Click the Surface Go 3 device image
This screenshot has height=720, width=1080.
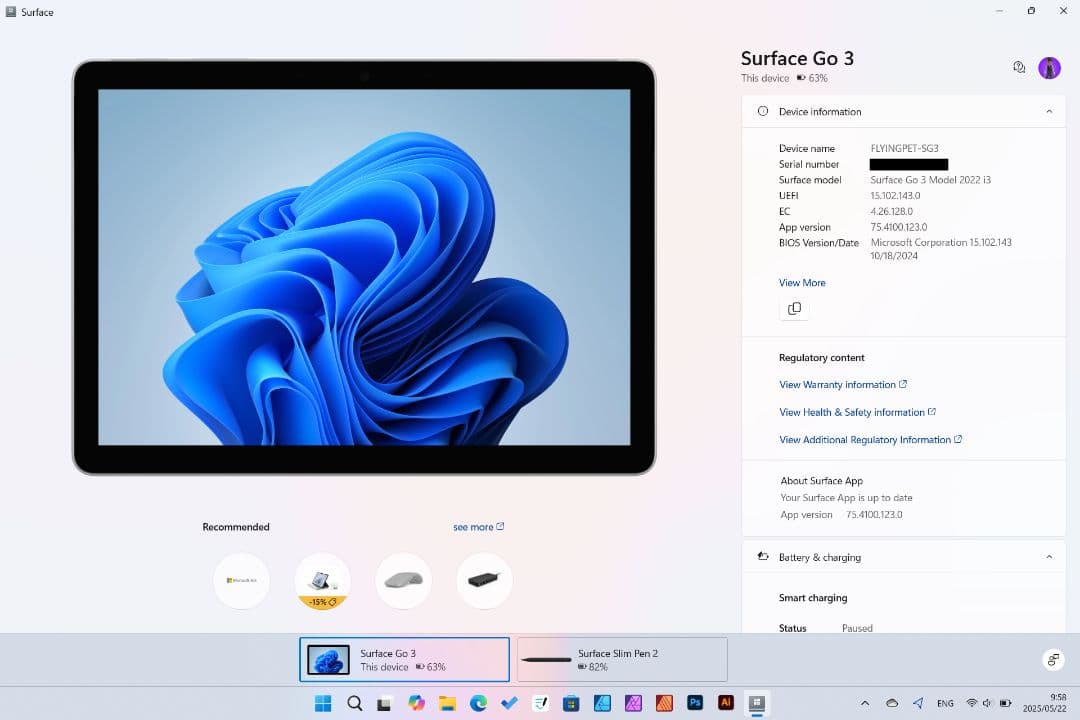(x=364, y=267)
